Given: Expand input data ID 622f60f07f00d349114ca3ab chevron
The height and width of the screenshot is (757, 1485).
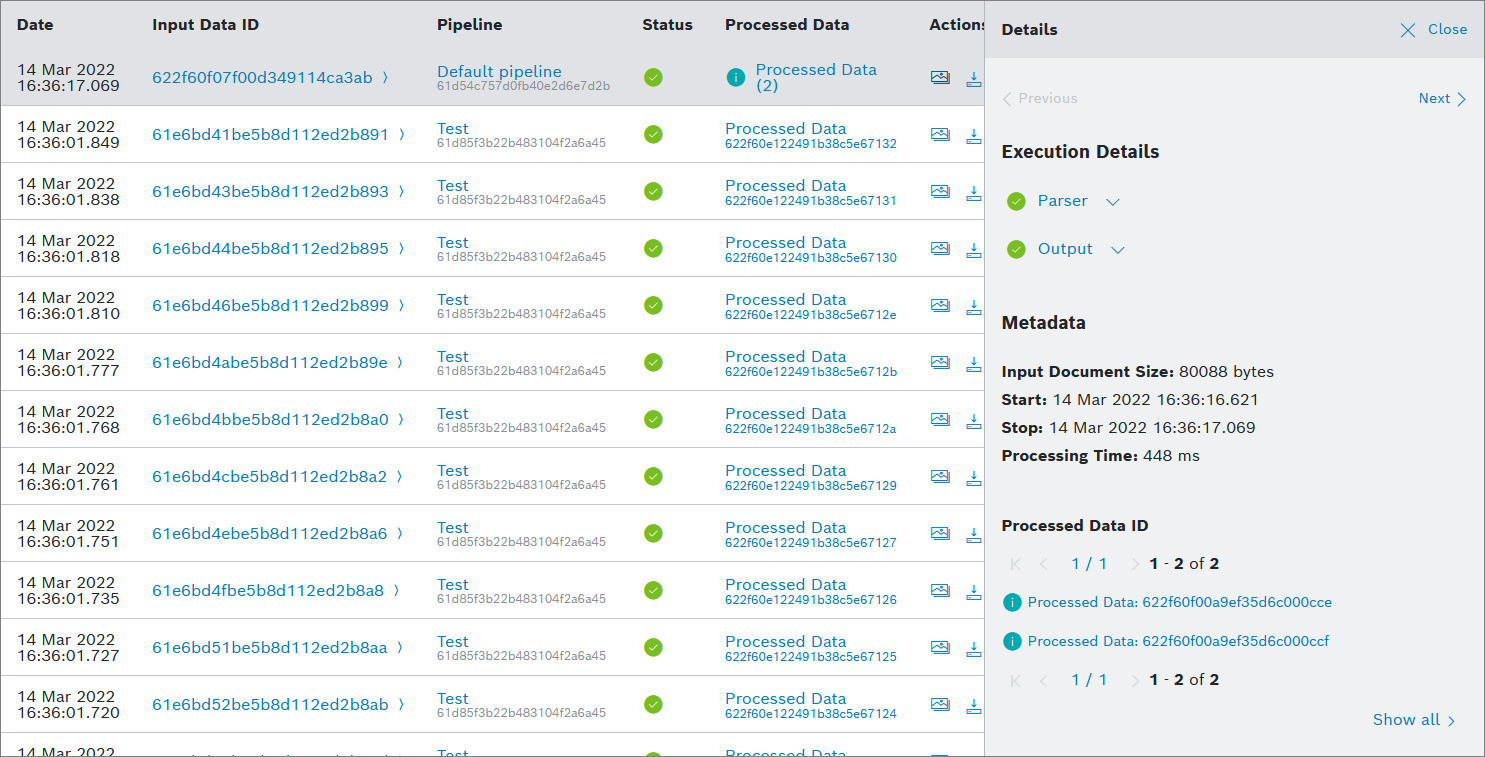Looking at the screenshot, I should click(386, 78).
